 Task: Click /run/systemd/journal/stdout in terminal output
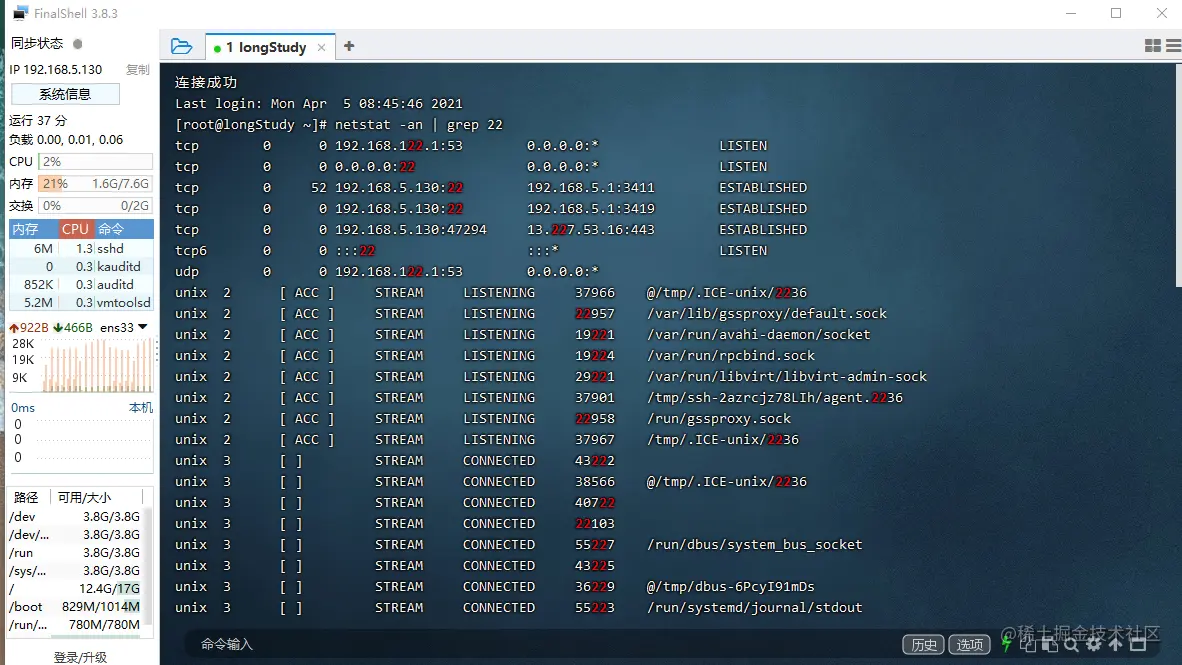tap(755, 607)
